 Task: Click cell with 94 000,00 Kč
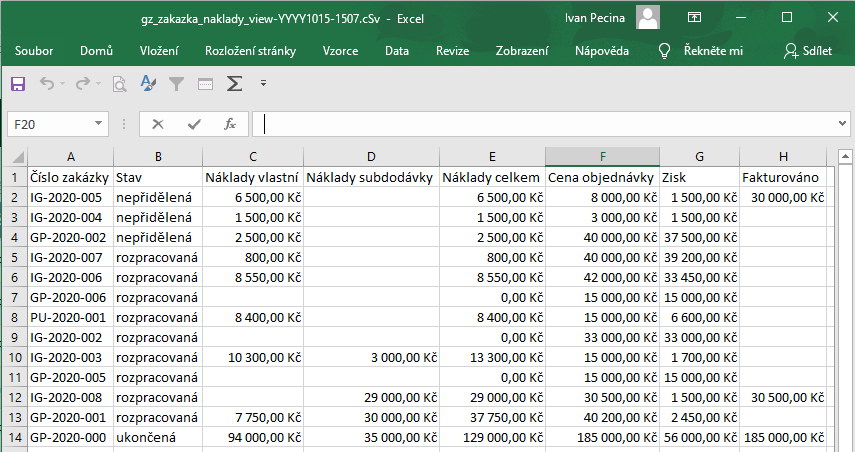tap(253, 437)
